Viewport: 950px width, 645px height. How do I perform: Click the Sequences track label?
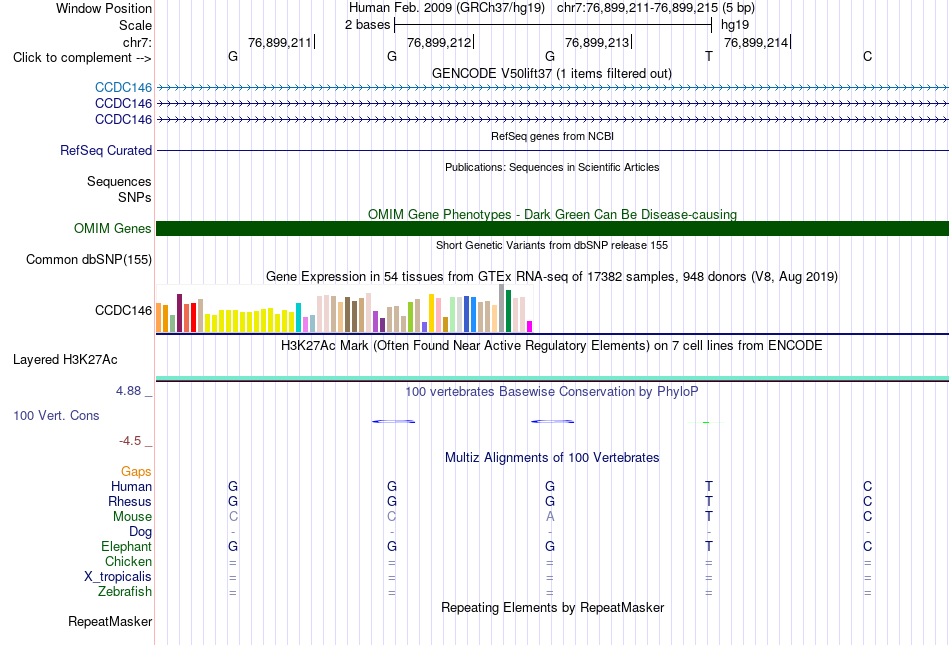pos(119,181)
